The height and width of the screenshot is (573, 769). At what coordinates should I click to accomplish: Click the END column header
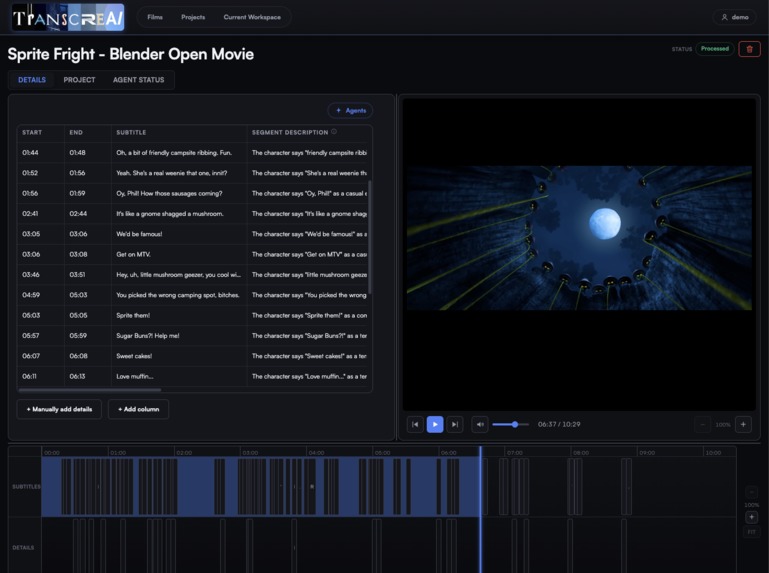click(x=76, y=132)
